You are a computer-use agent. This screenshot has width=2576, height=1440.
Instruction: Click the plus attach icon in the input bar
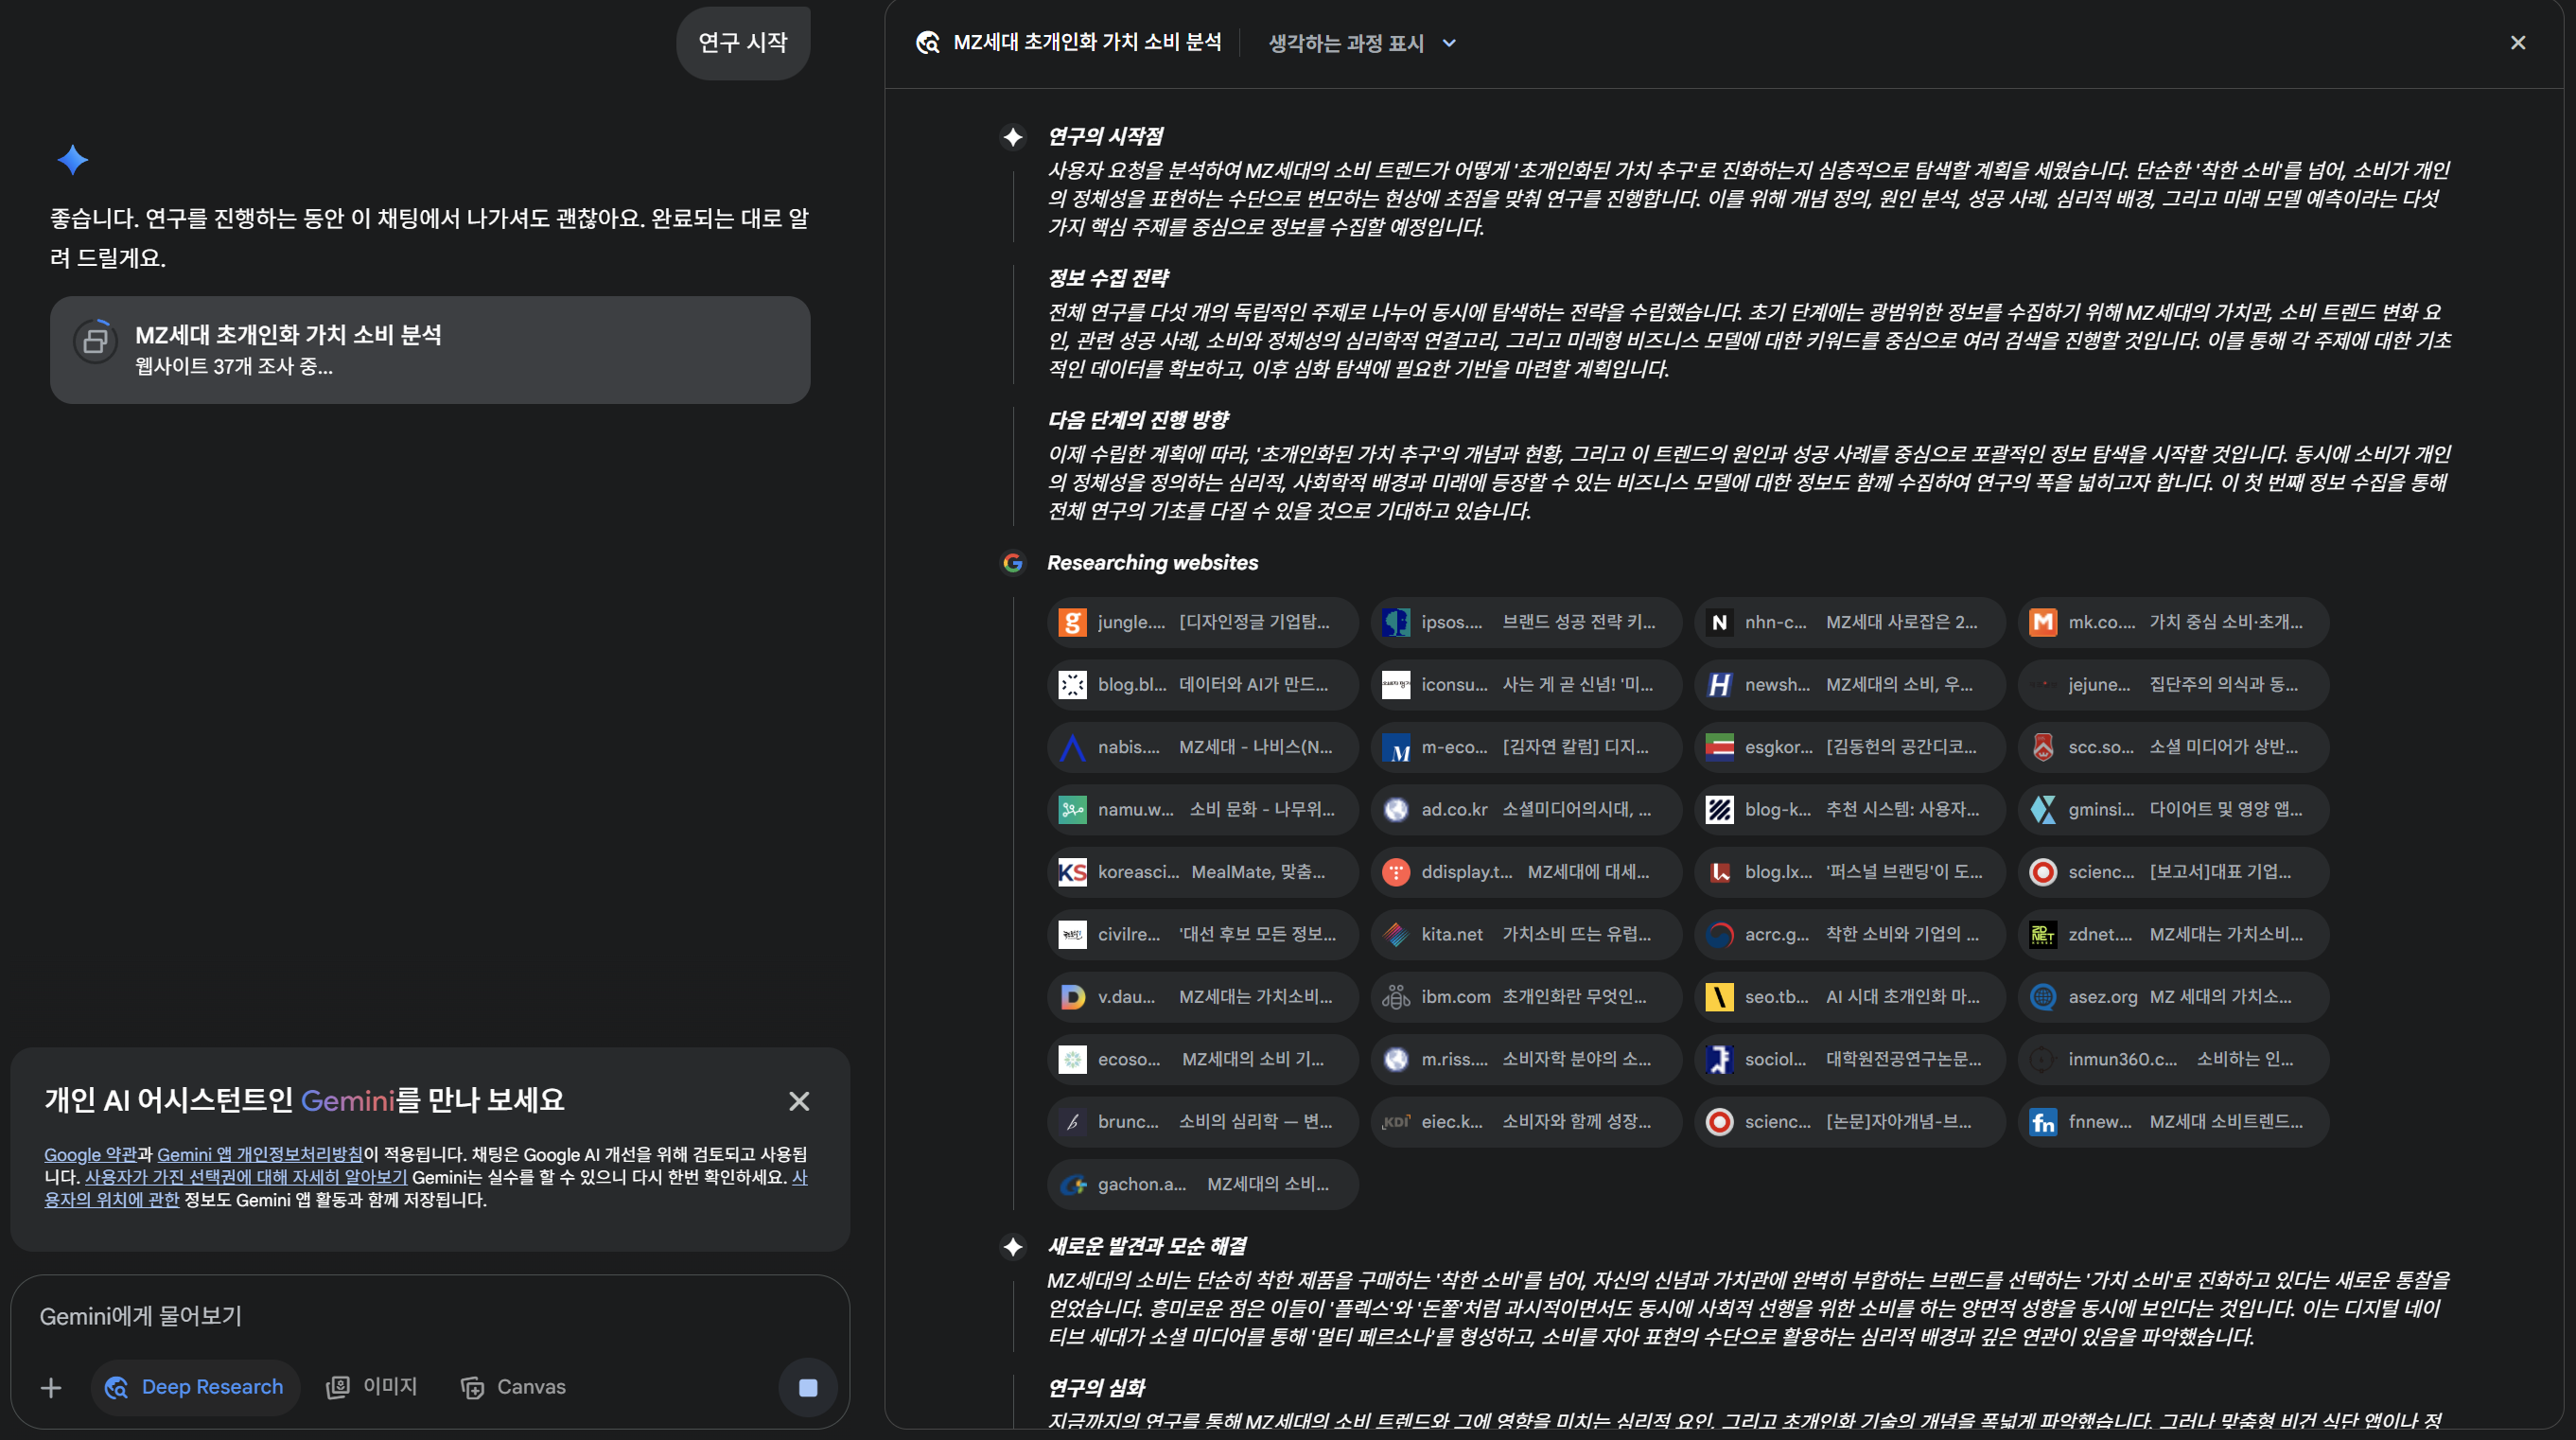point(51,1387)
